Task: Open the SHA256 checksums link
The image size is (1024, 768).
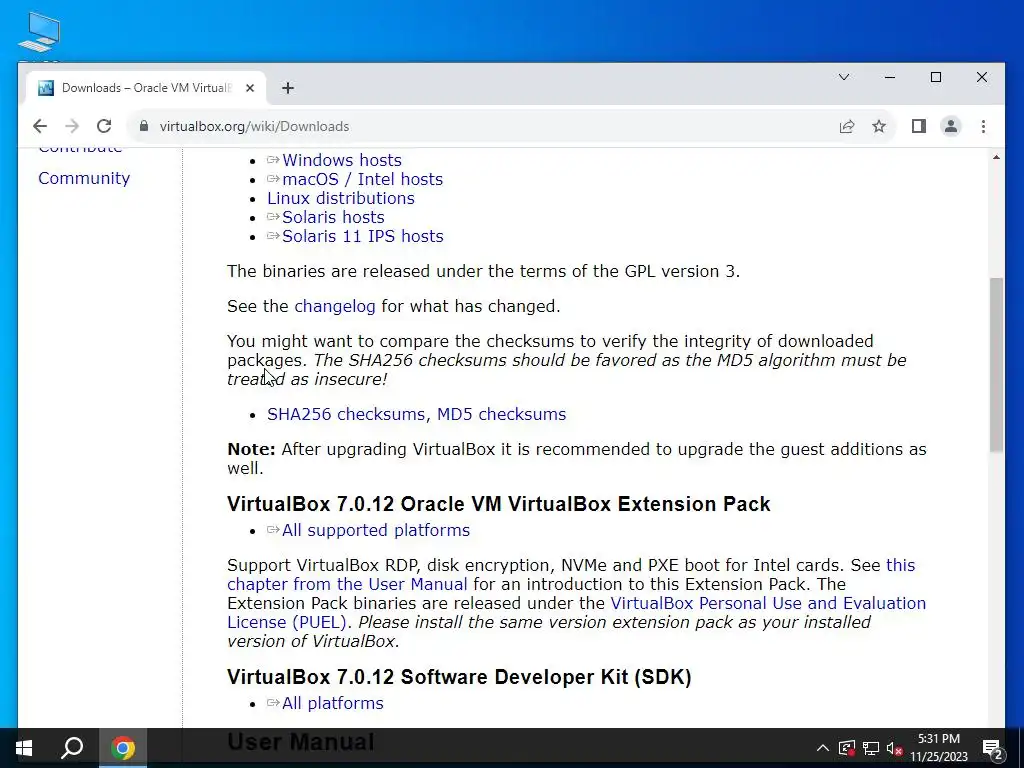Action: (345, 414)
